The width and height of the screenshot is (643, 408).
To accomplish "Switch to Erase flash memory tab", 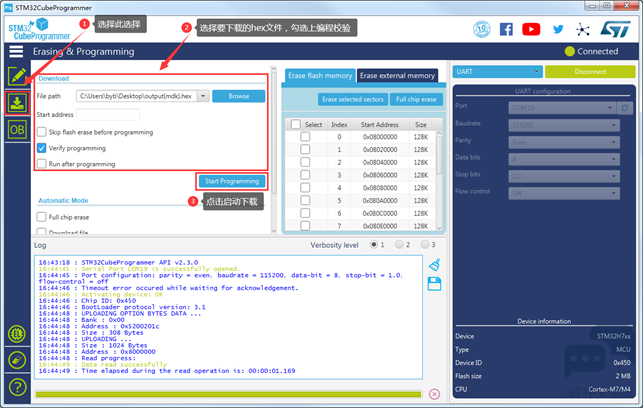I will 320,76.
